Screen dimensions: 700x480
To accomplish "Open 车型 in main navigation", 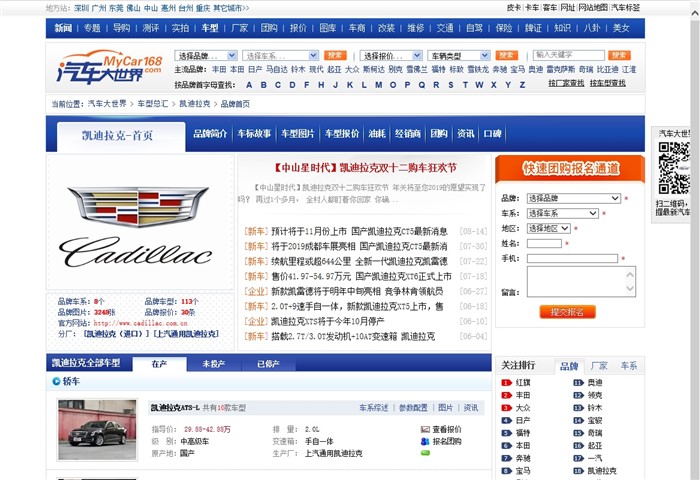I will coord(210,28).
